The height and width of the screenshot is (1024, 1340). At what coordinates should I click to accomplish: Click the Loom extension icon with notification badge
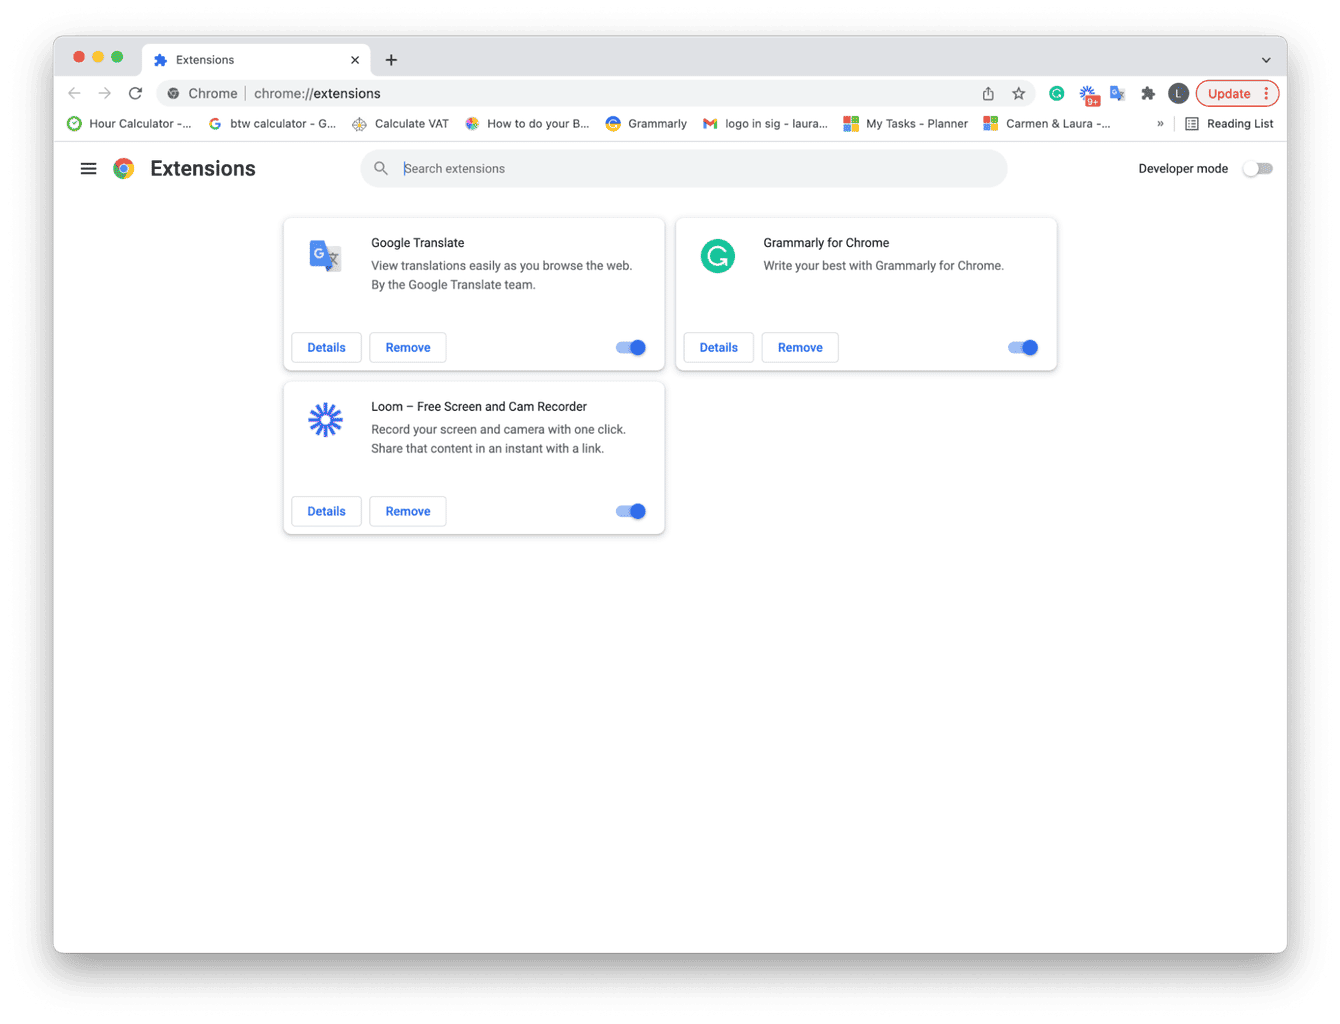[x=1088, y=93]
